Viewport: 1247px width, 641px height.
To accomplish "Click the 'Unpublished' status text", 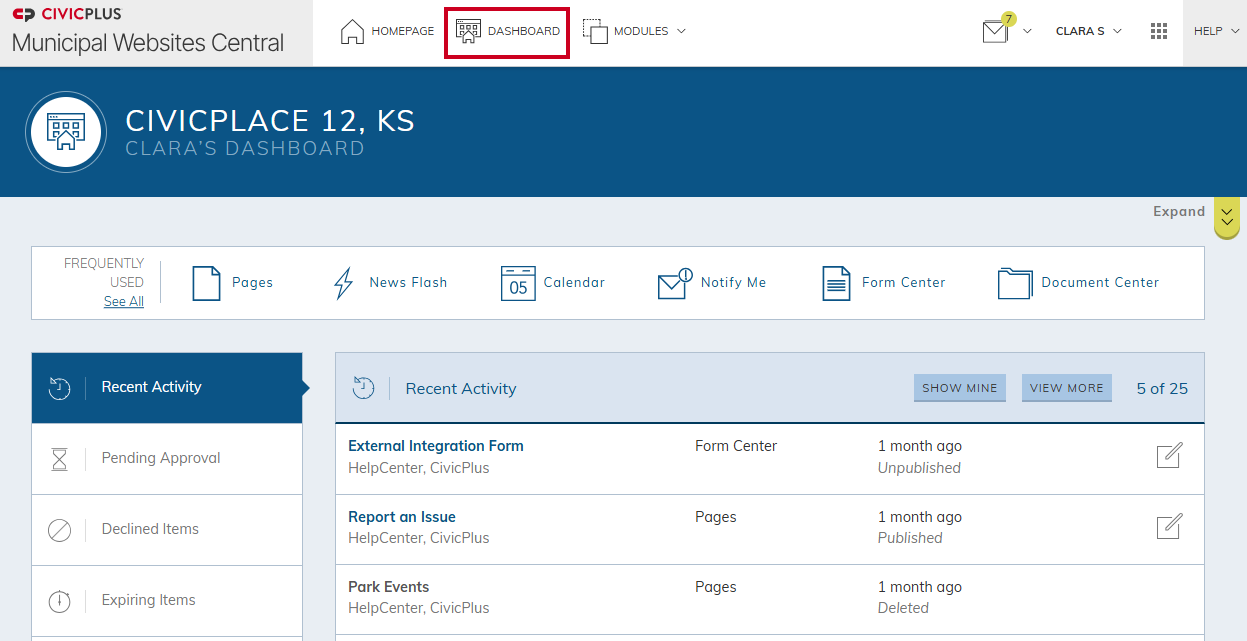I will coord(919,468).
